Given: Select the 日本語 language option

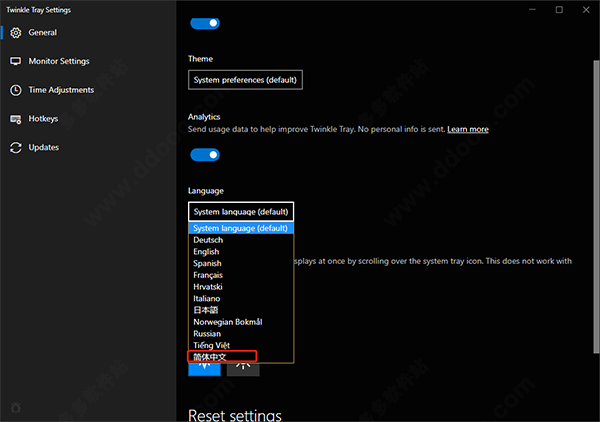Looking at the screenshot, I should pos(241,310).
